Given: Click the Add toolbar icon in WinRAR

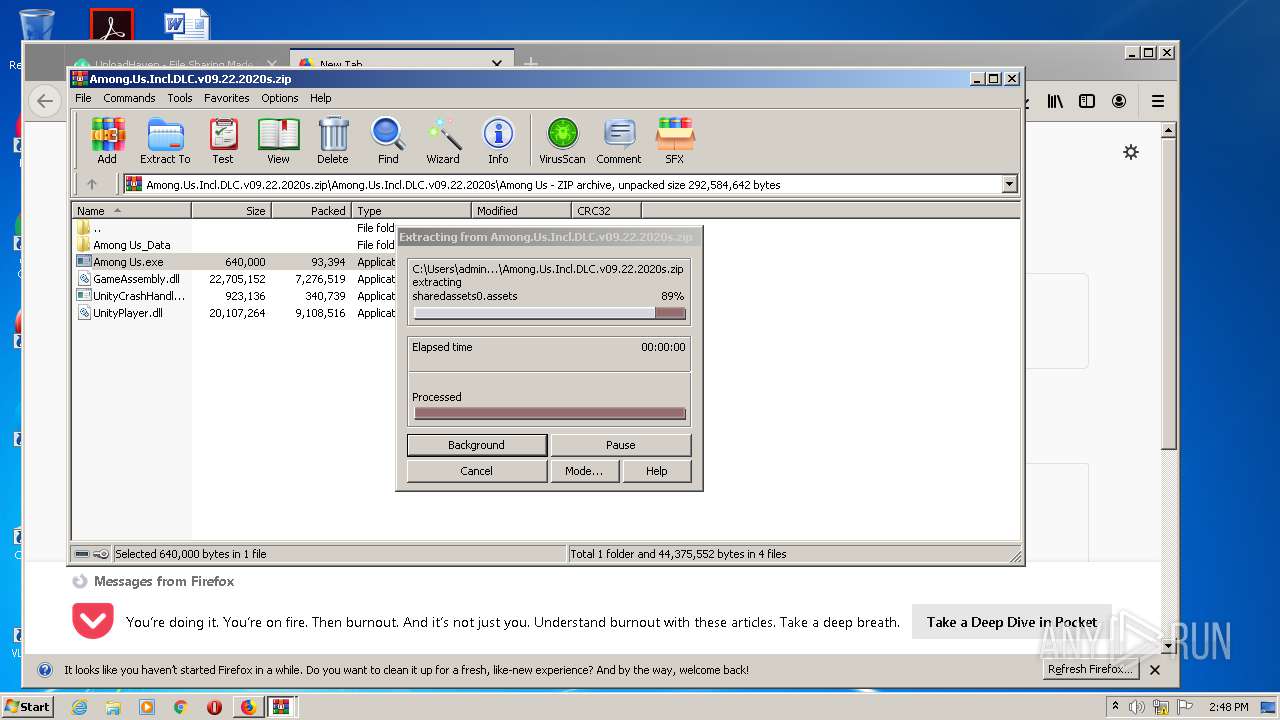Looking at the screenshot, I should (107, 140).
